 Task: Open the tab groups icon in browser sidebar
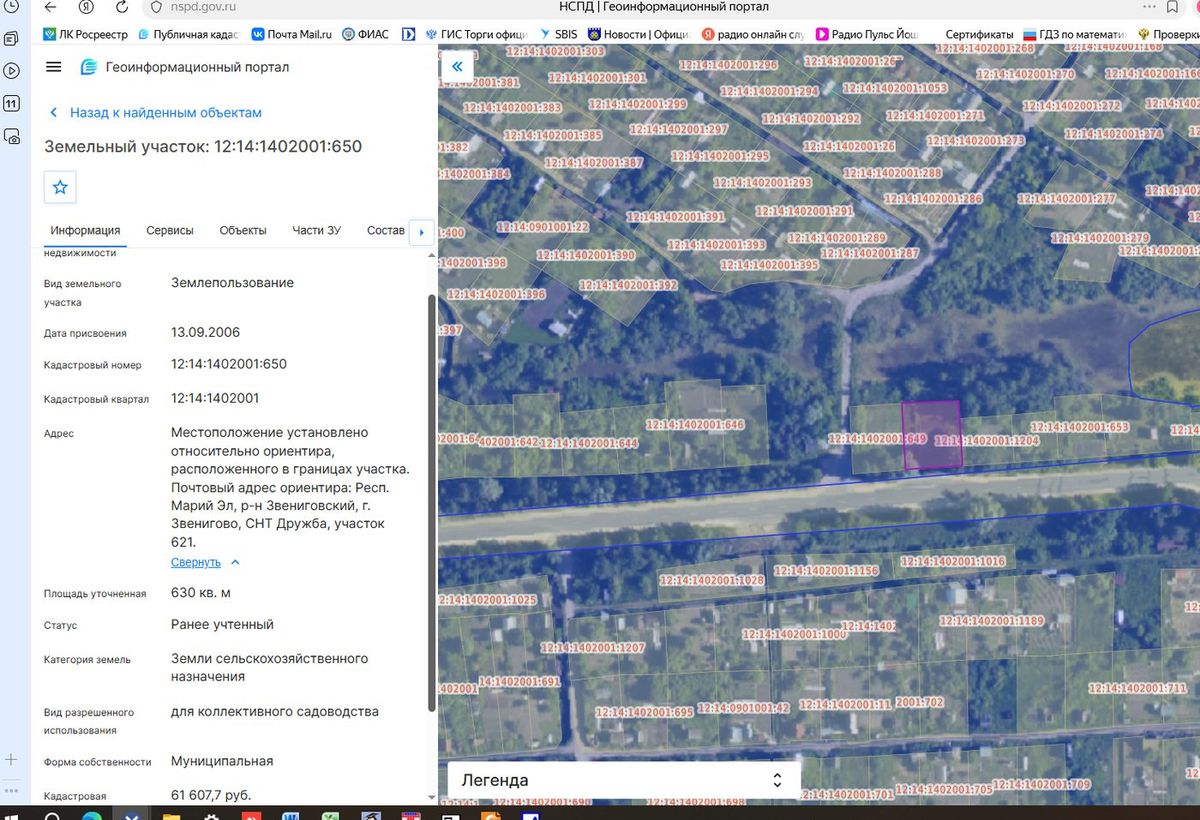coord(11,39)
